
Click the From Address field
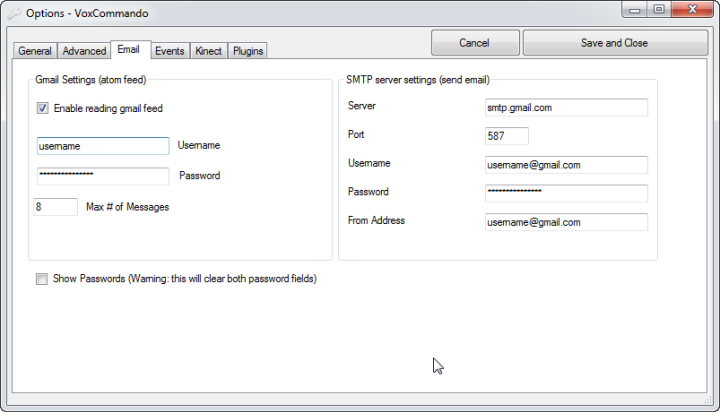click(x=566, y=222)
